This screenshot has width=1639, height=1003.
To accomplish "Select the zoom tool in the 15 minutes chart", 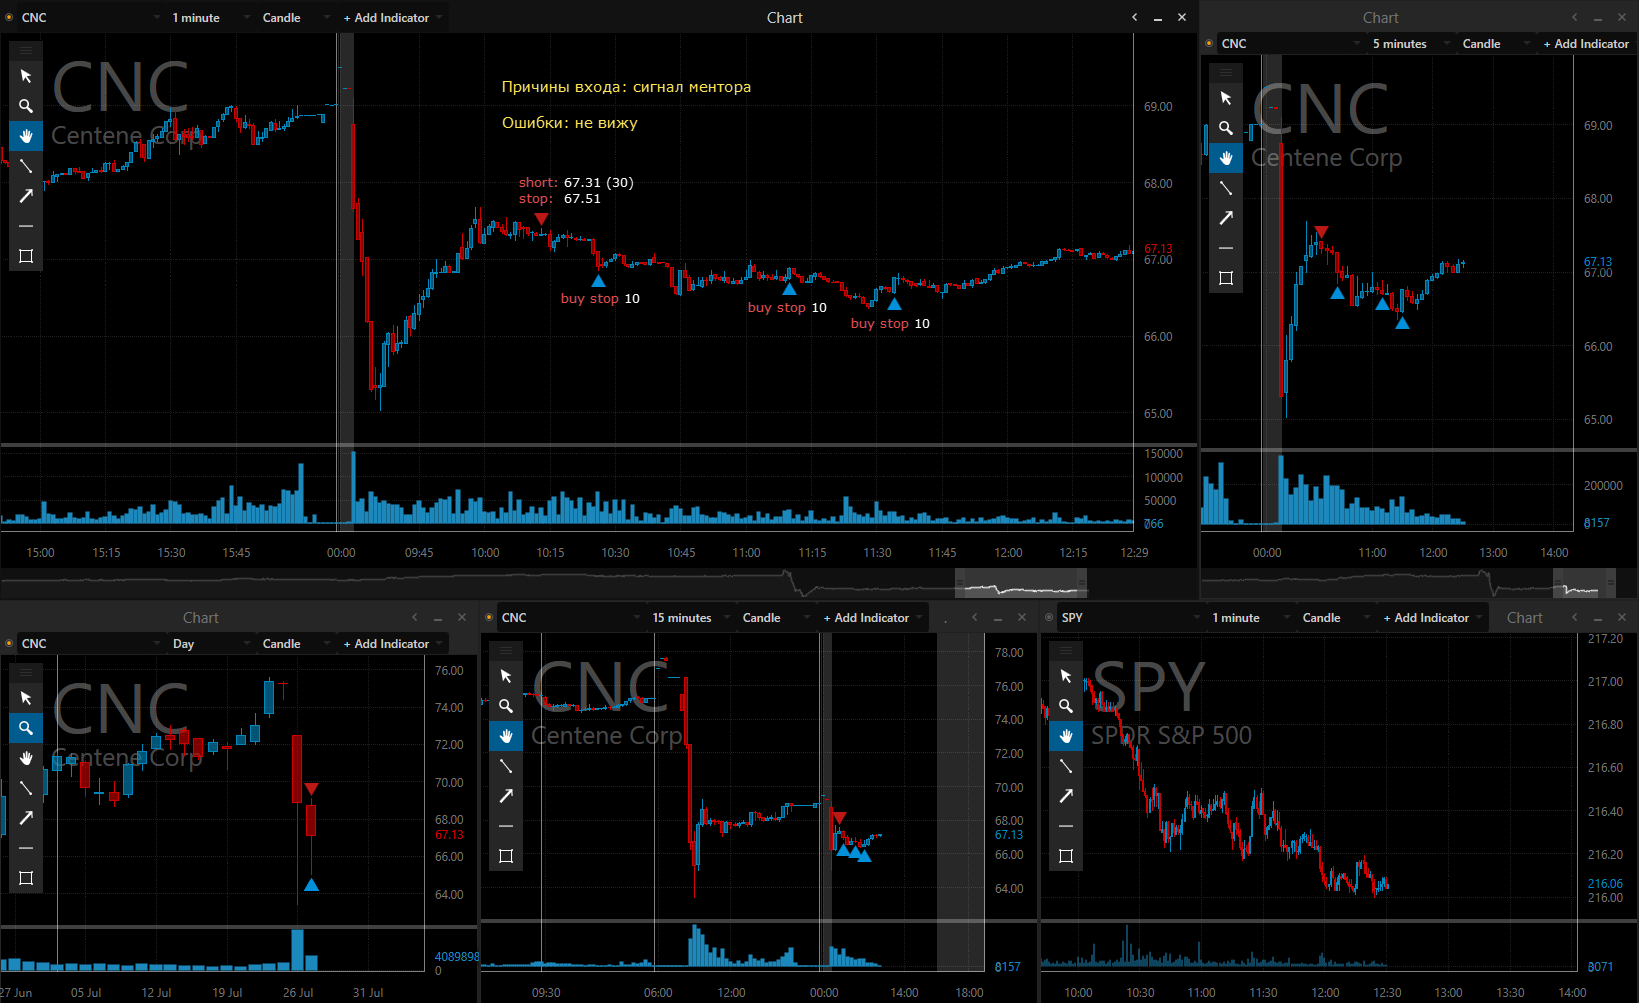I will point(506,706).
